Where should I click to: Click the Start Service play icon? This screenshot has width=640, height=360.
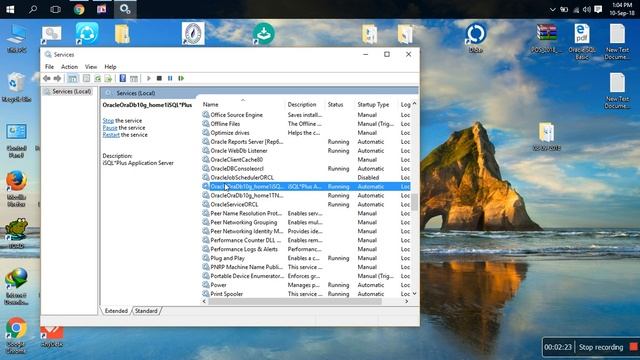pyautogui.click(x=149, y=78)
